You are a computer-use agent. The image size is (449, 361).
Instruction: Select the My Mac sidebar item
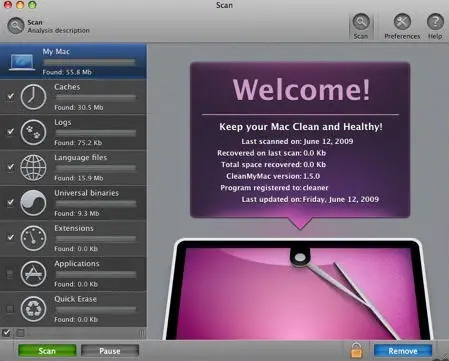click(x=73, y=61)
